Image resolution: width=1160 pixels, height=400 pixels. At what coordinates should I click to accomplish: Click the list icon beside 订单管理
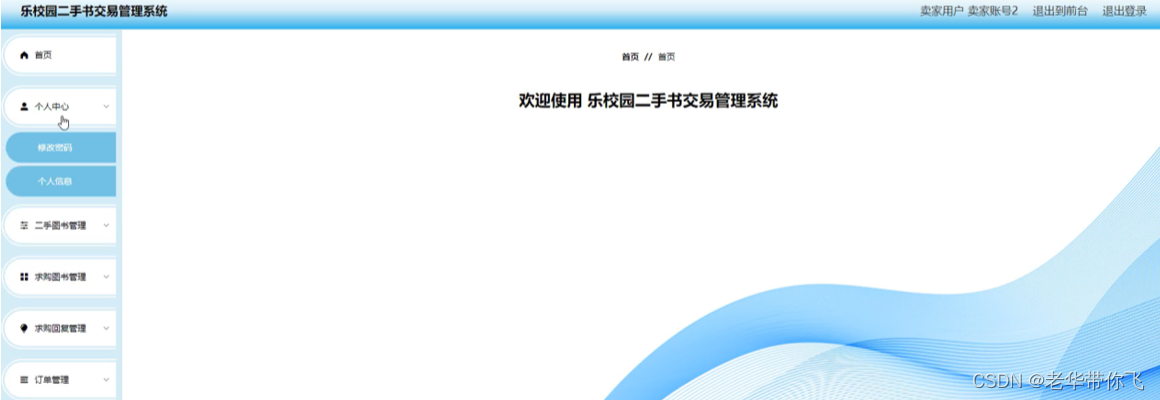click(x=24, y=379)
